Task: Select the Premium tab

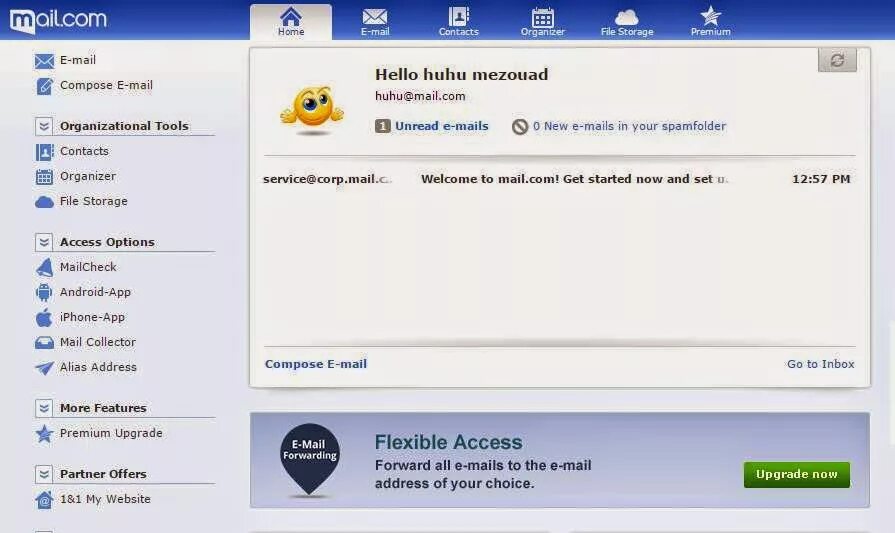Action: (711, 22)
